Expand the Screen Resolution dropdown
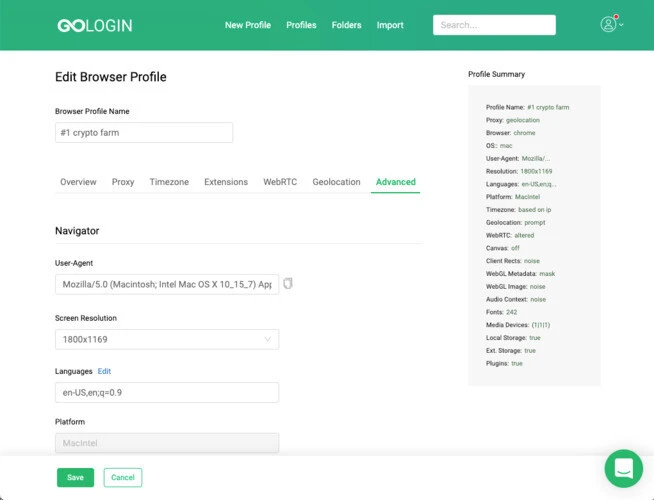 tap(167, 339)
